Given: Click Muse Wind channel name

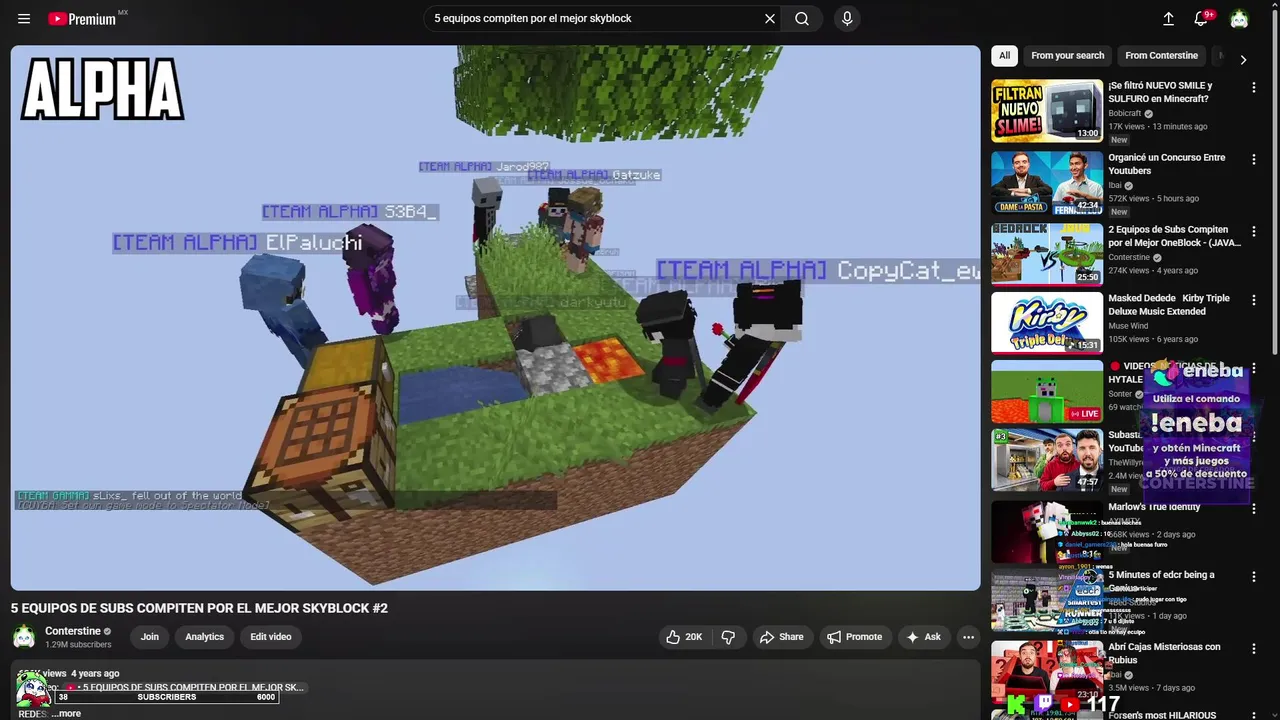Looking at the screenshot, I should click(x=1128, y=326).
